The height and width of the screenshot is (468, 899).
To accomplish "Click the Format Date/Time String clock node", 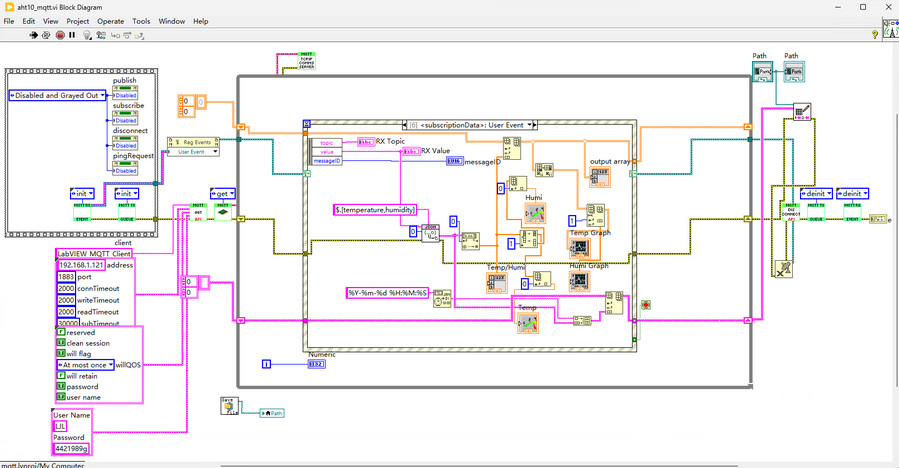I will click(441, 299).
